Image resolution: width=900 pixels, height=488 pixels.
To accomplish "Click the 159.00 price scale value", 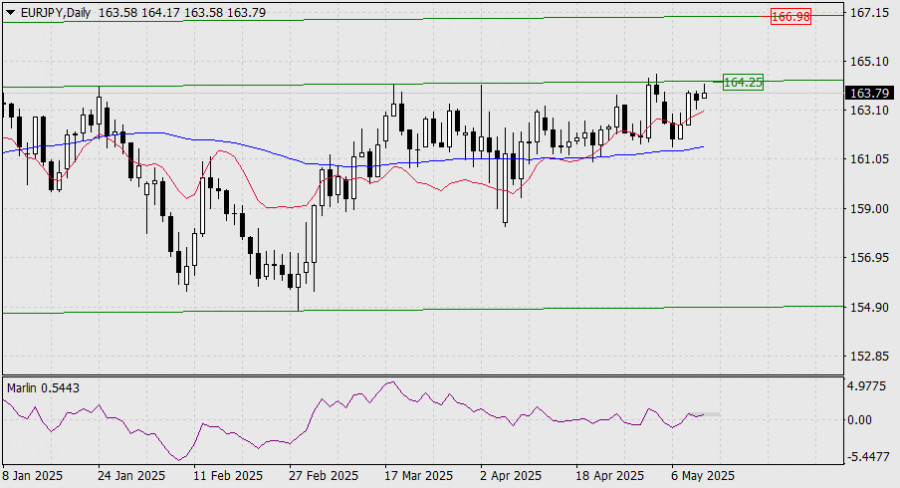I will coord(869,208).
